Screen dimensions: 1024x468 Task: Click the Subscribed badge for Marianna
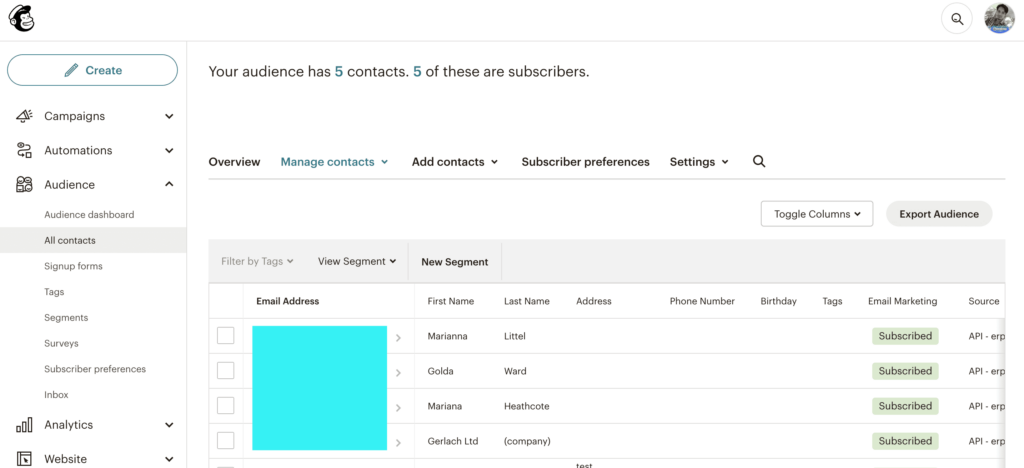tap(905, 336)
